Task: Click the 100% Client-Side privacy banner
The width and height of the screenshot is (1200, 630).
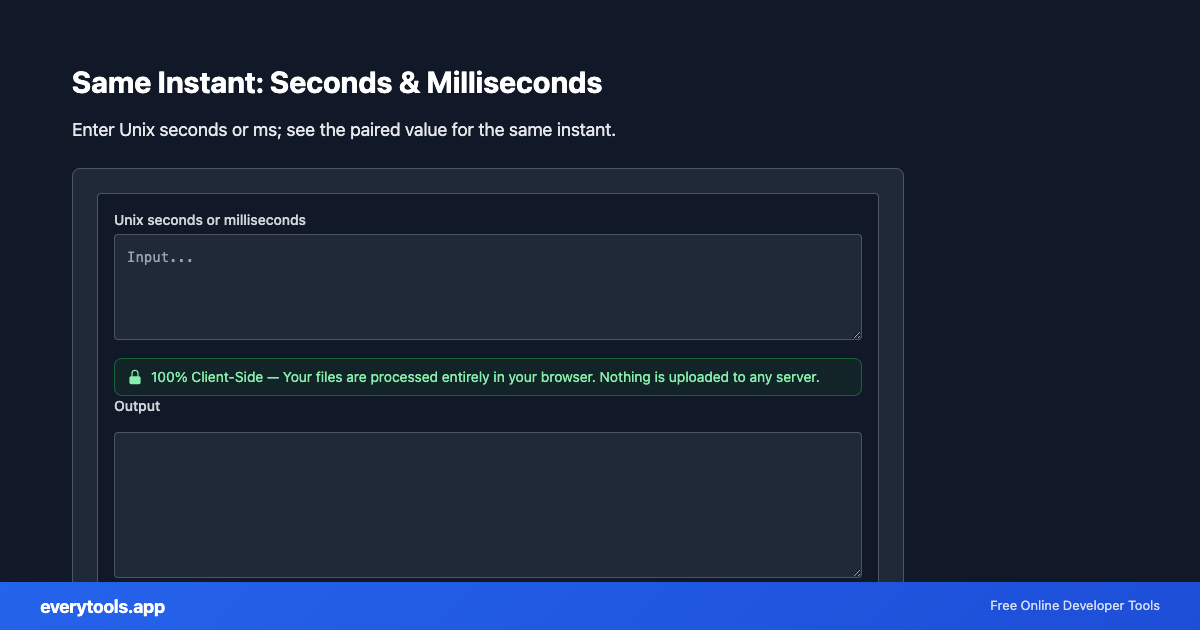Action: tap(488, 377)
